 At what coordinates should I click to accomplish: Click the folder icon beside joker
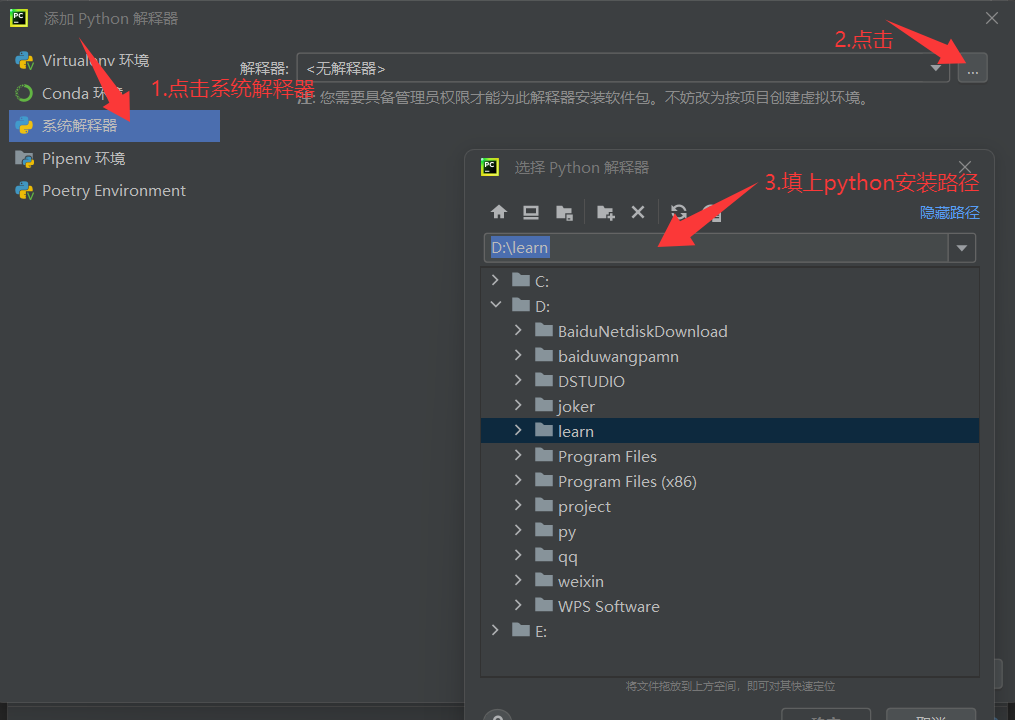(x=544, y=405)
